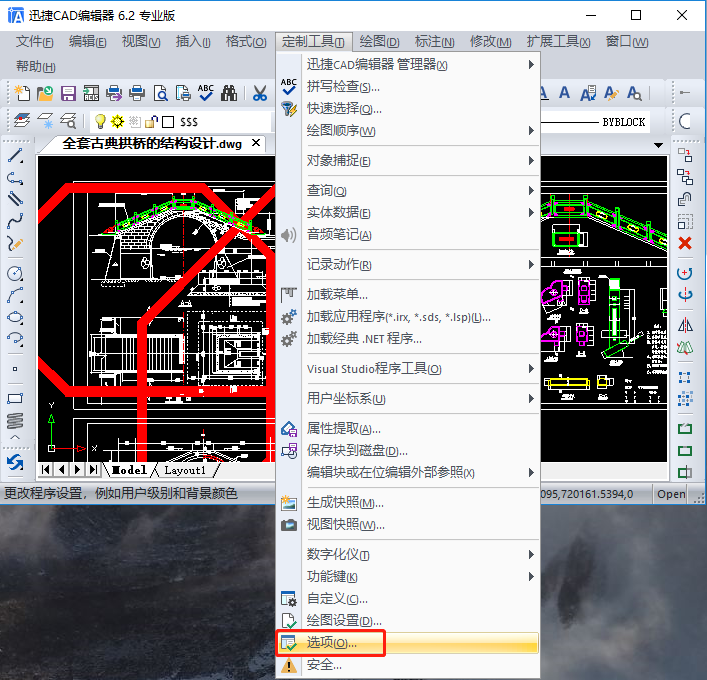This screenshot has width=707, height=680.
Task: Click the Cut scissors icon
Action: 260,94
